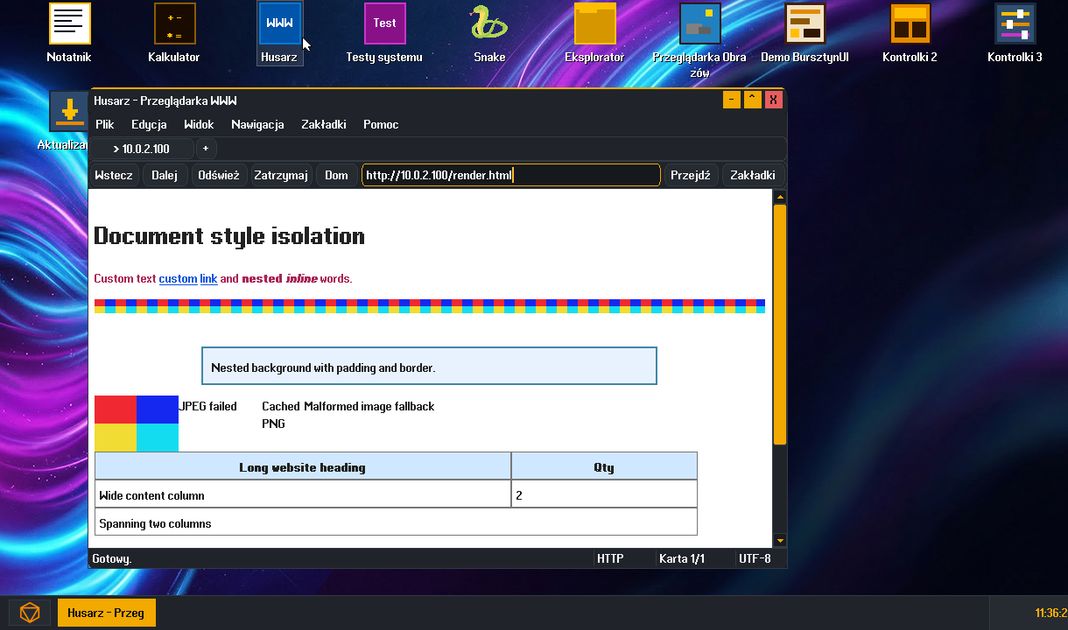Minimize the Husarz browser window

pos(732,100)
